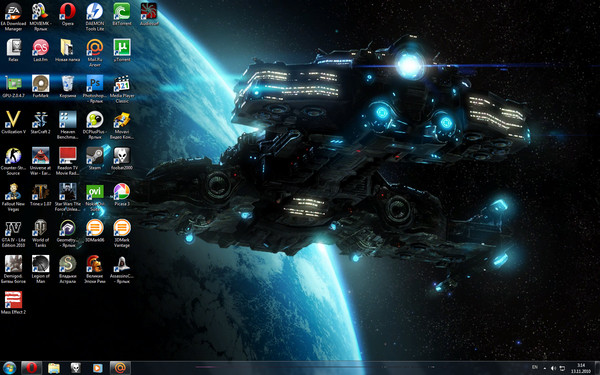Launch Fallout New Vegas shortcut

[x=13, y=197]
